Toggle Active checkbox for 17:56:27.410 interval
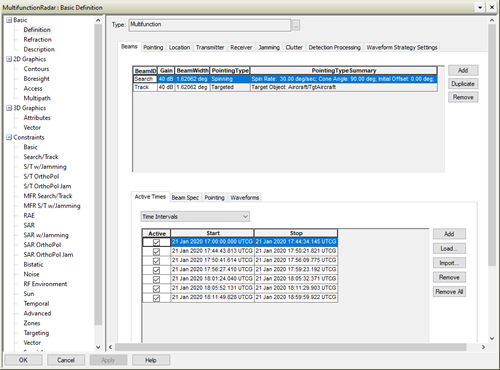Screen dimensions: 500x370 156,270
